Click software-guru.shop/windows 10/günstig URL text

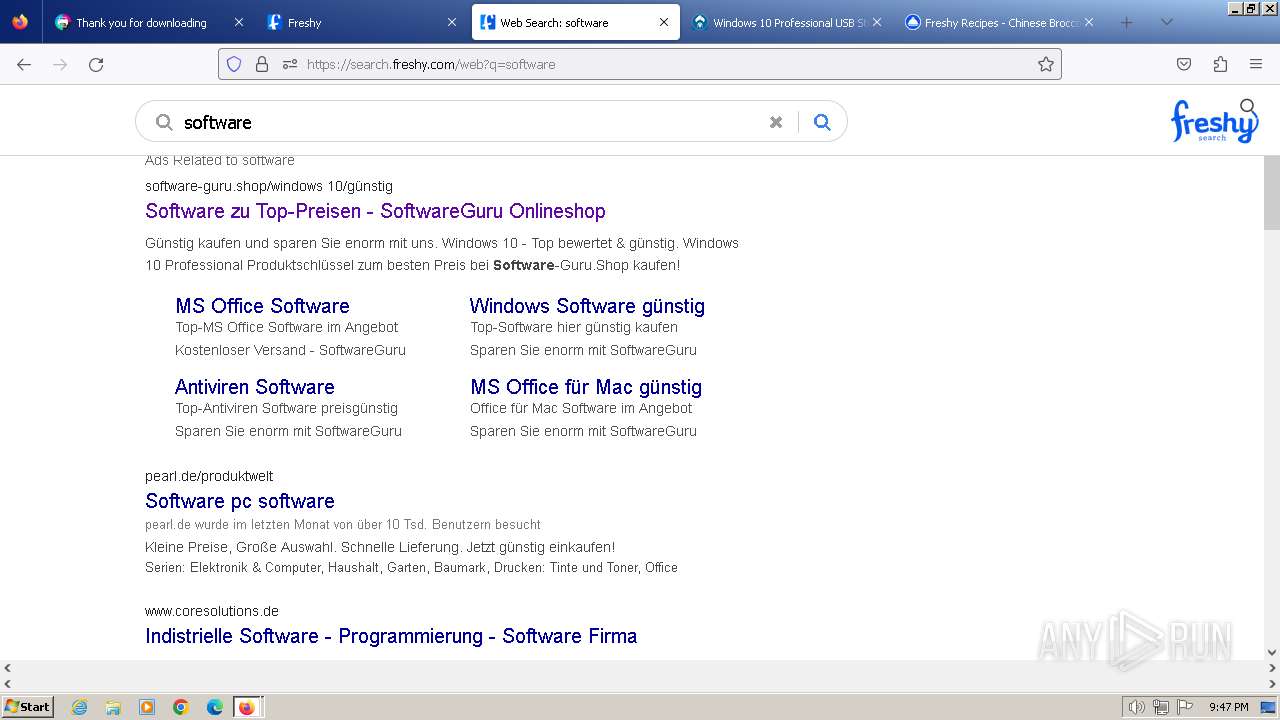(x=269, y=186)
